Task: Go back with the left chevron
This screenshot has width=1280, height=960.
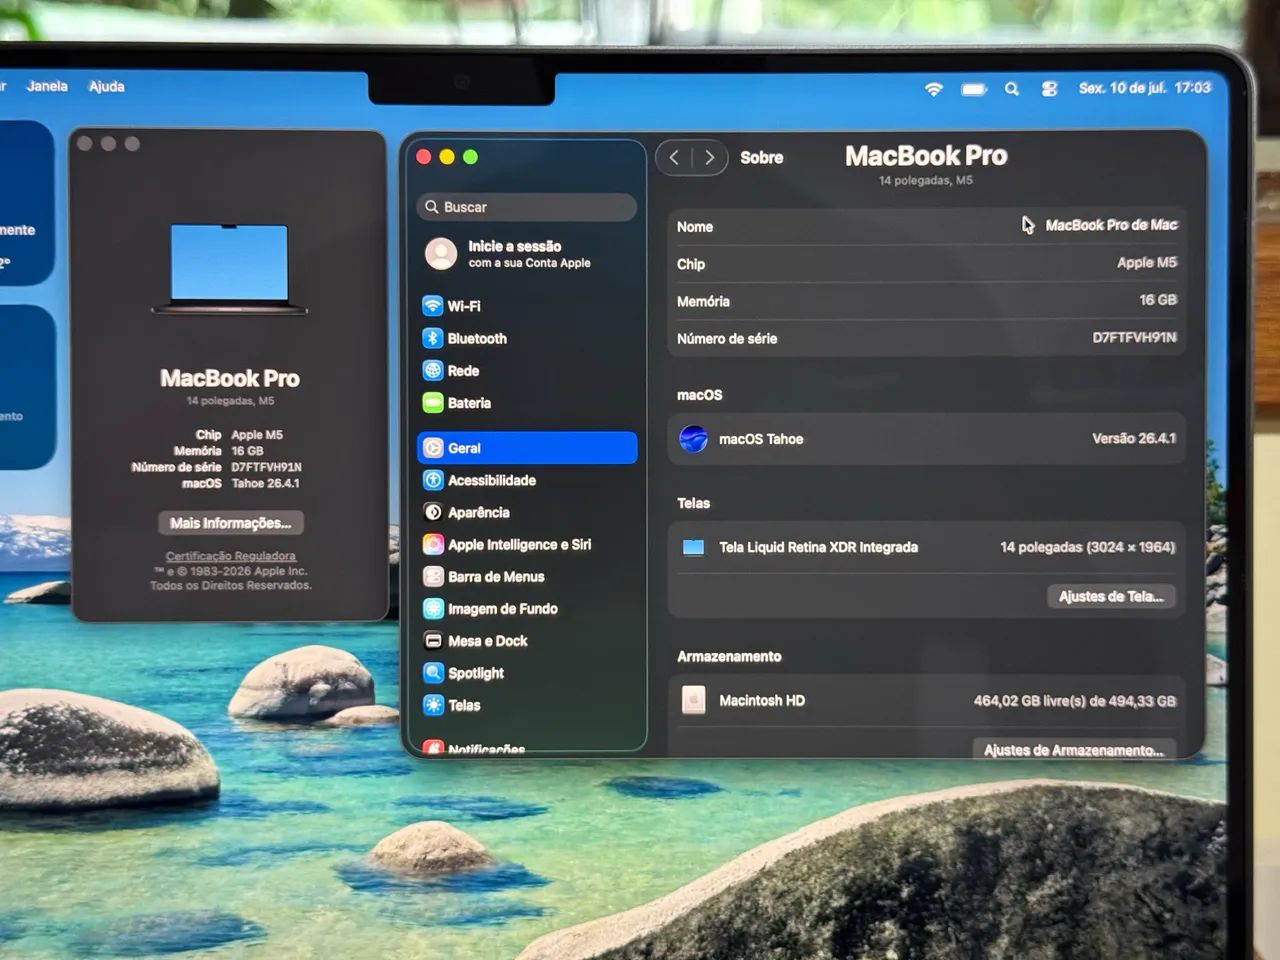Action: (674, 157)
